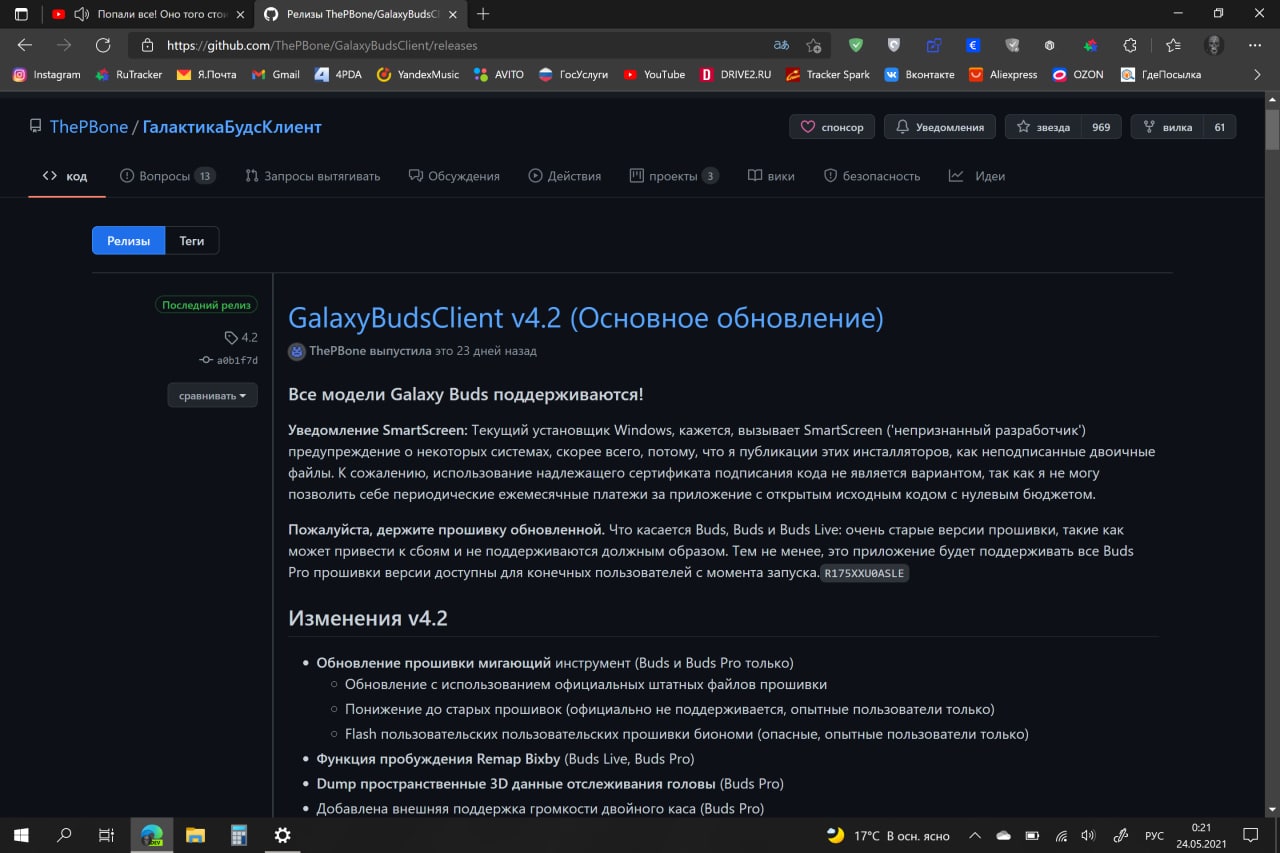Click the 4.2 tag link
1280x853 pixels.
coord(241,337)
